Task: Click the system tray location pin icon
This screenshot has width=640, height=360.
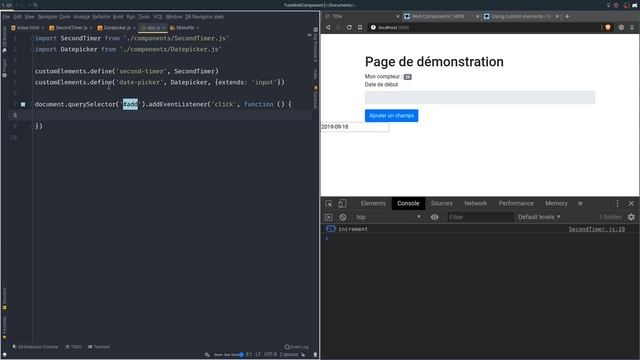Action: point(608,5)
